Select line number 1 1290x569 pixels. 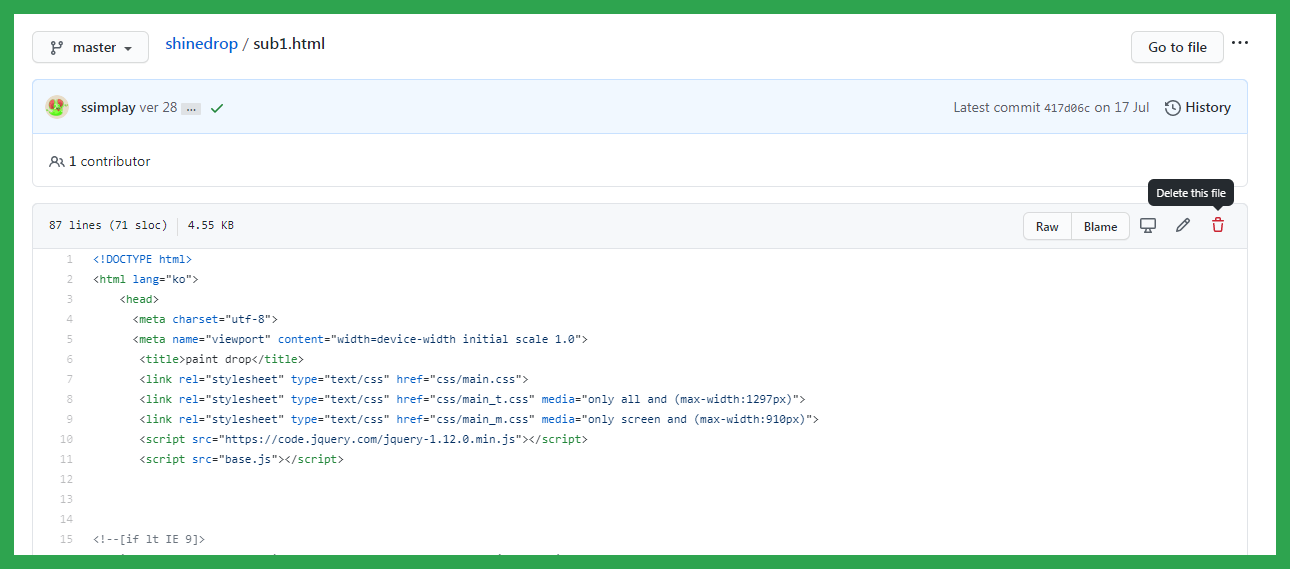[x=69, y=259]
